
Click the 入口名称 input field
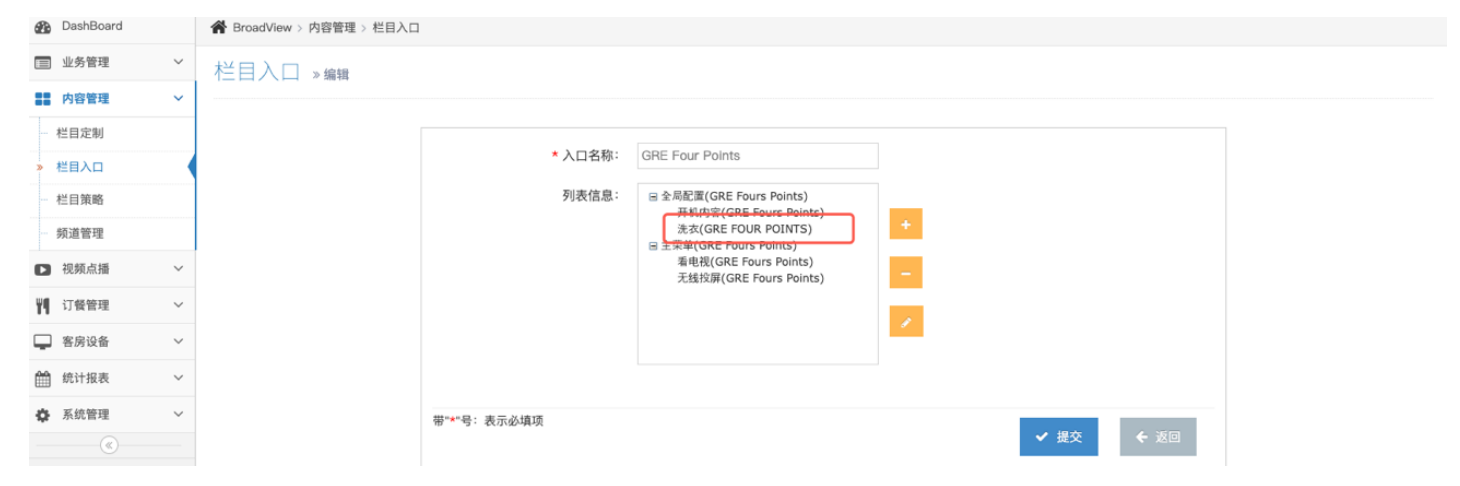pos(757,156)
